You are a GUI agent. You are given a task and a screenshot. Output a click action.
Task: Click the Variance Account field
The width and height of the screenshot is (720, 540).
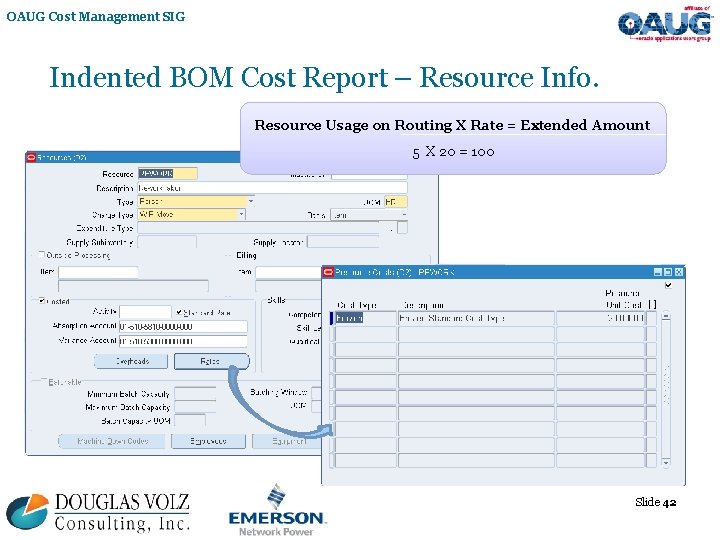click(x=183, y=341)
